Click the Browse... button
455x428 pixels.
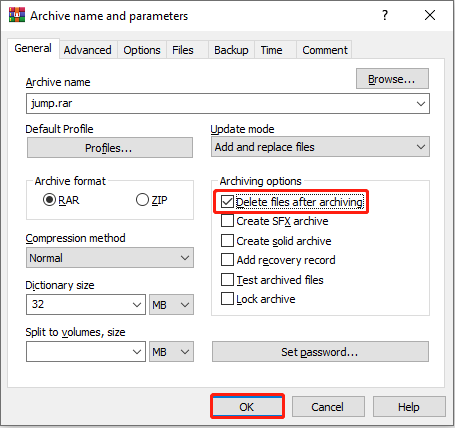392,79
